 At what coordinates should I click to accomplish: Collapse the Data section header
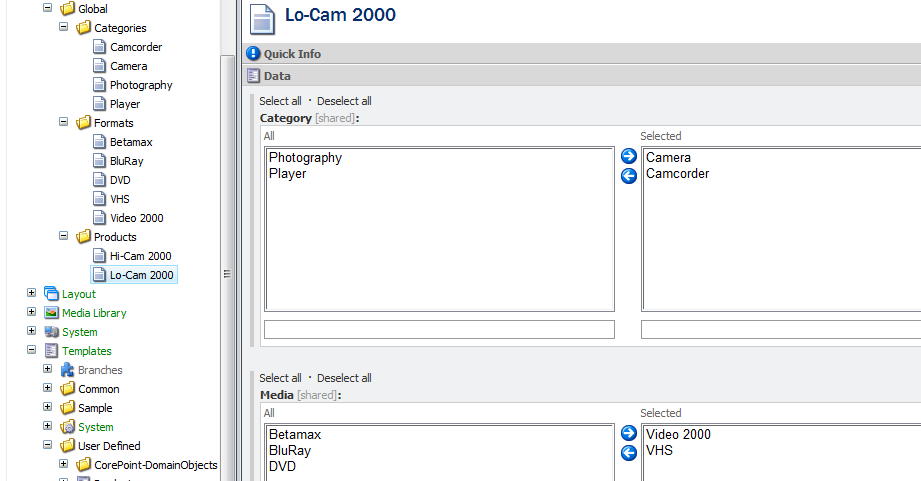click(277, 76)
